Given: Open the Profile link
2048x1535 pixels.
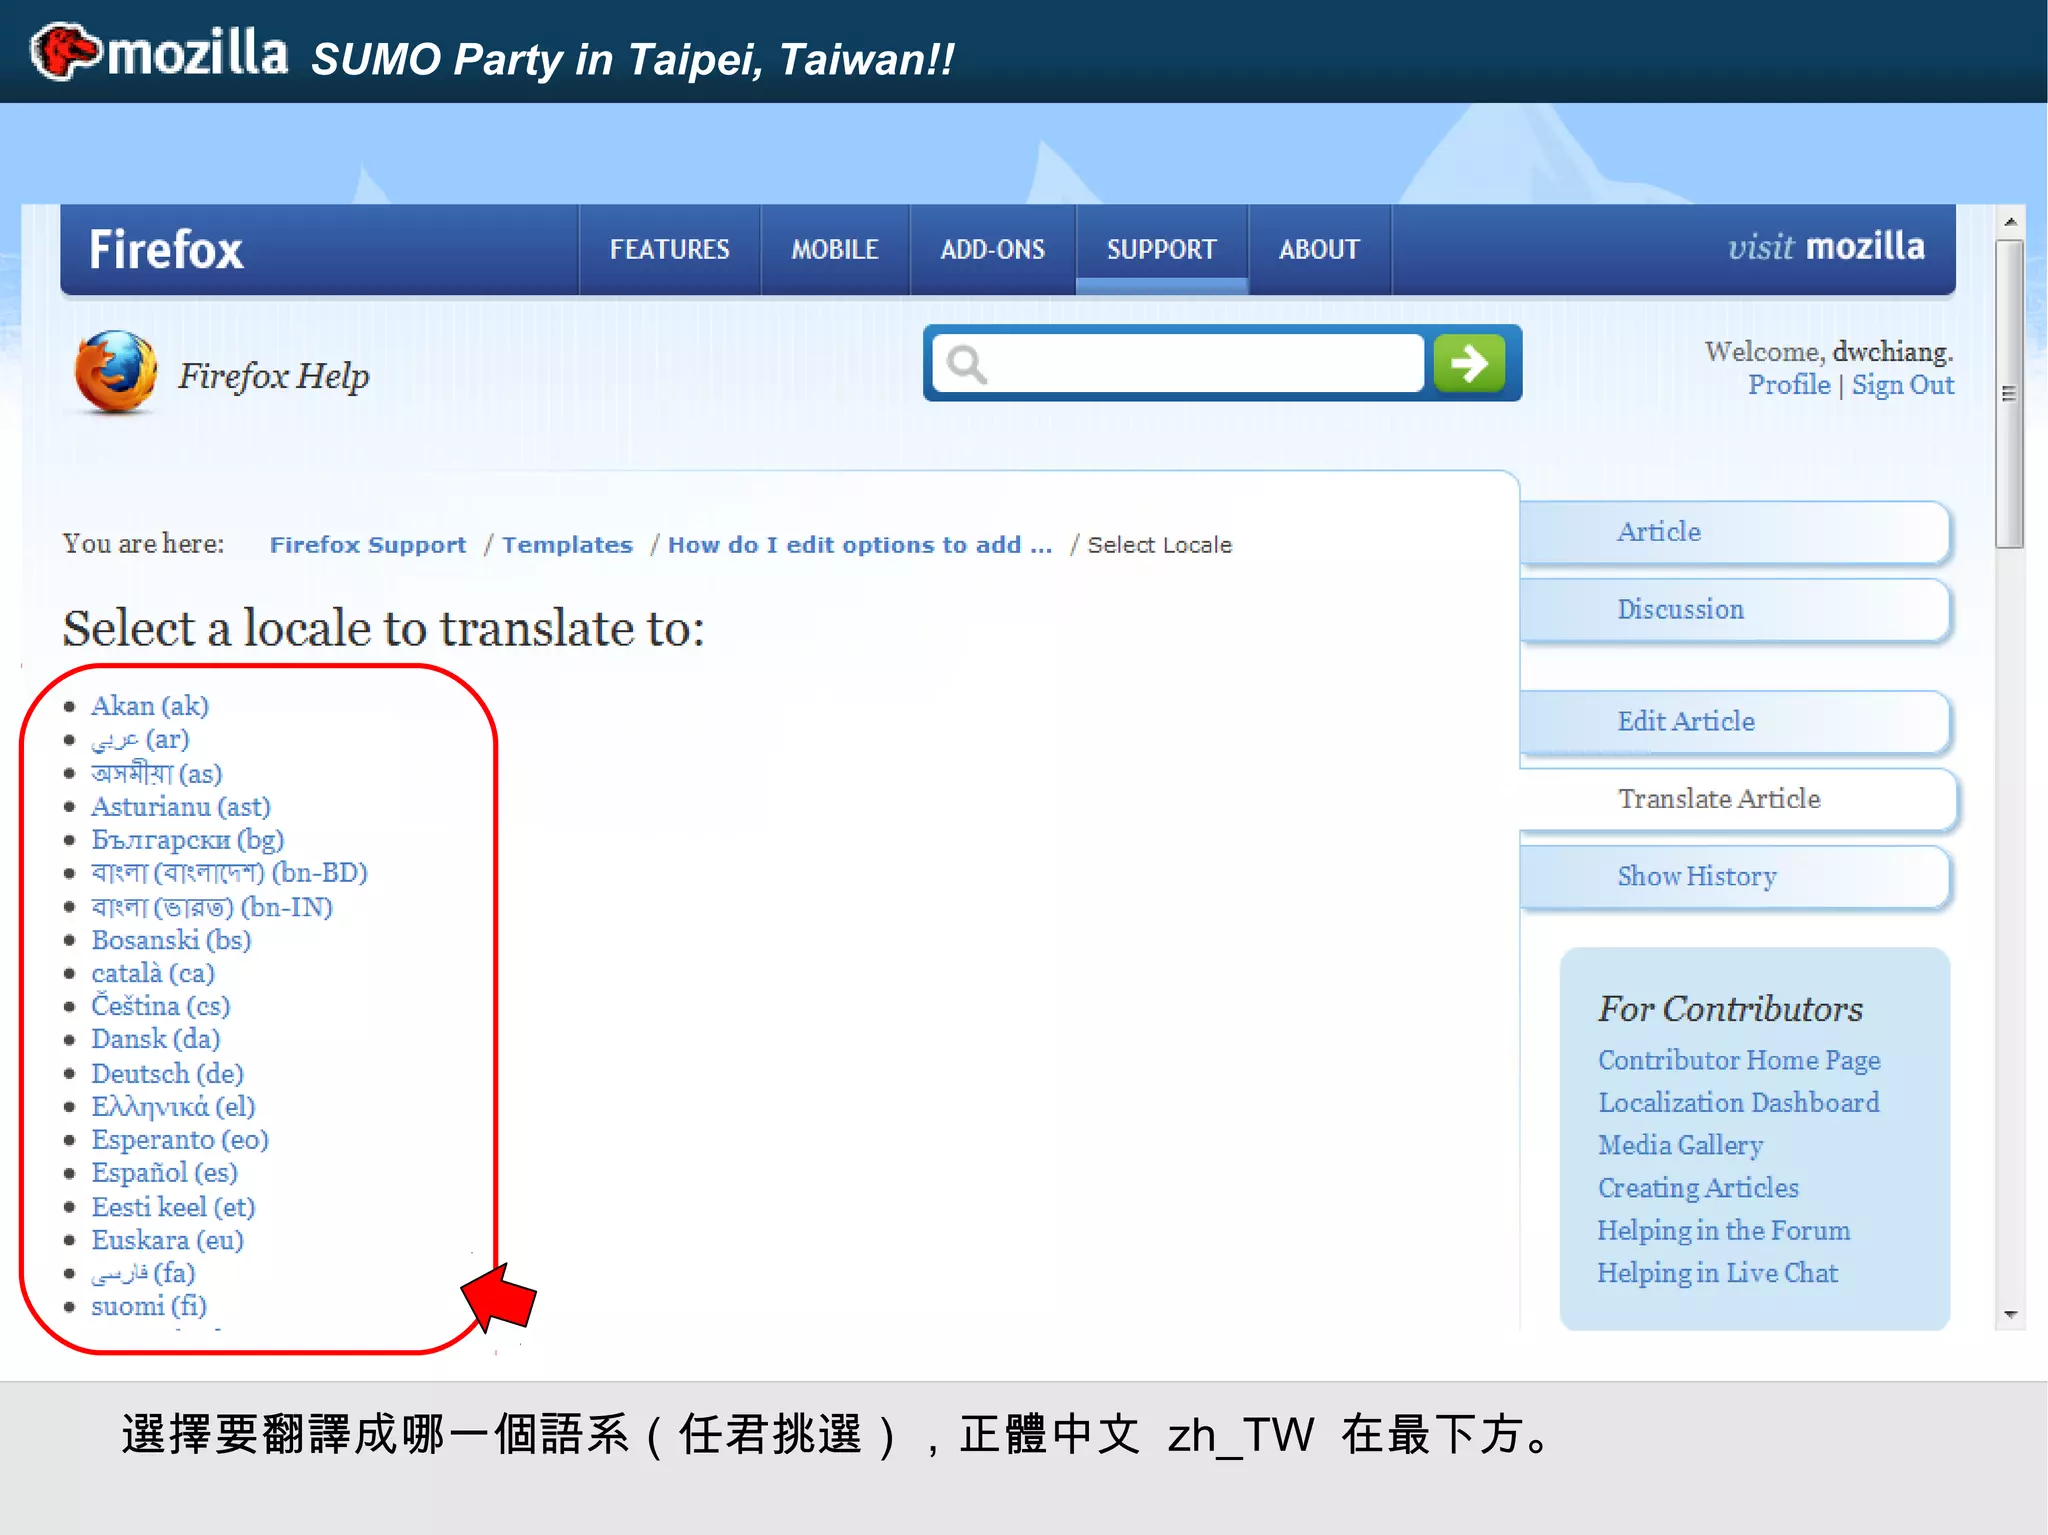Looking at the screenshot, I should [1789, 385].
